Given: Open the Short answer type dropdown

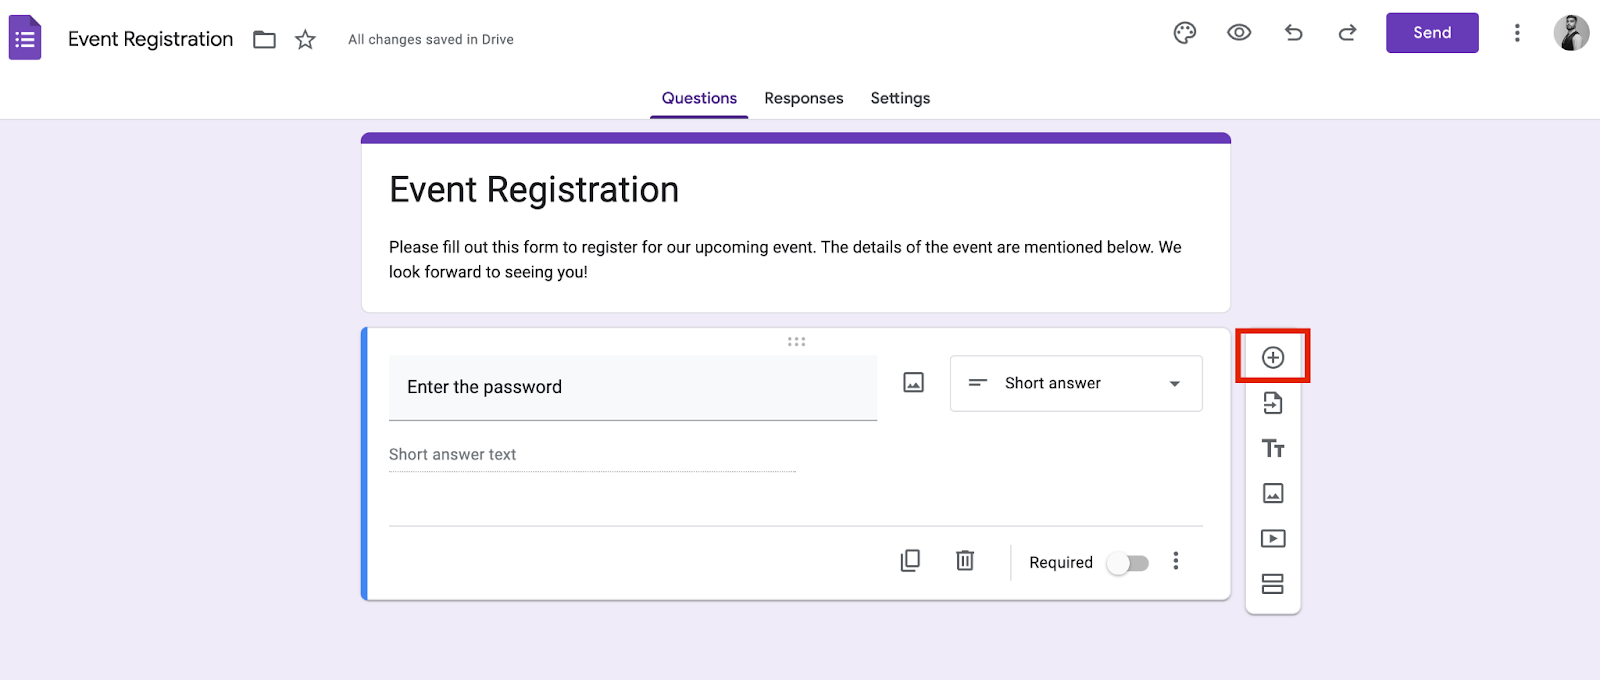Looking at the screenshot, I should pyautogui.click(x=1076, y=384).
